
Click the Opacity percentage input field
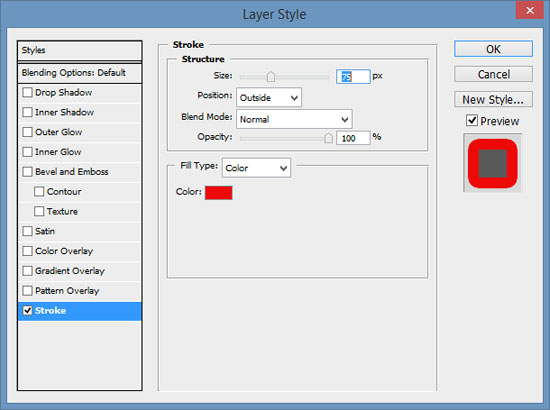click(x=353, y=138)
